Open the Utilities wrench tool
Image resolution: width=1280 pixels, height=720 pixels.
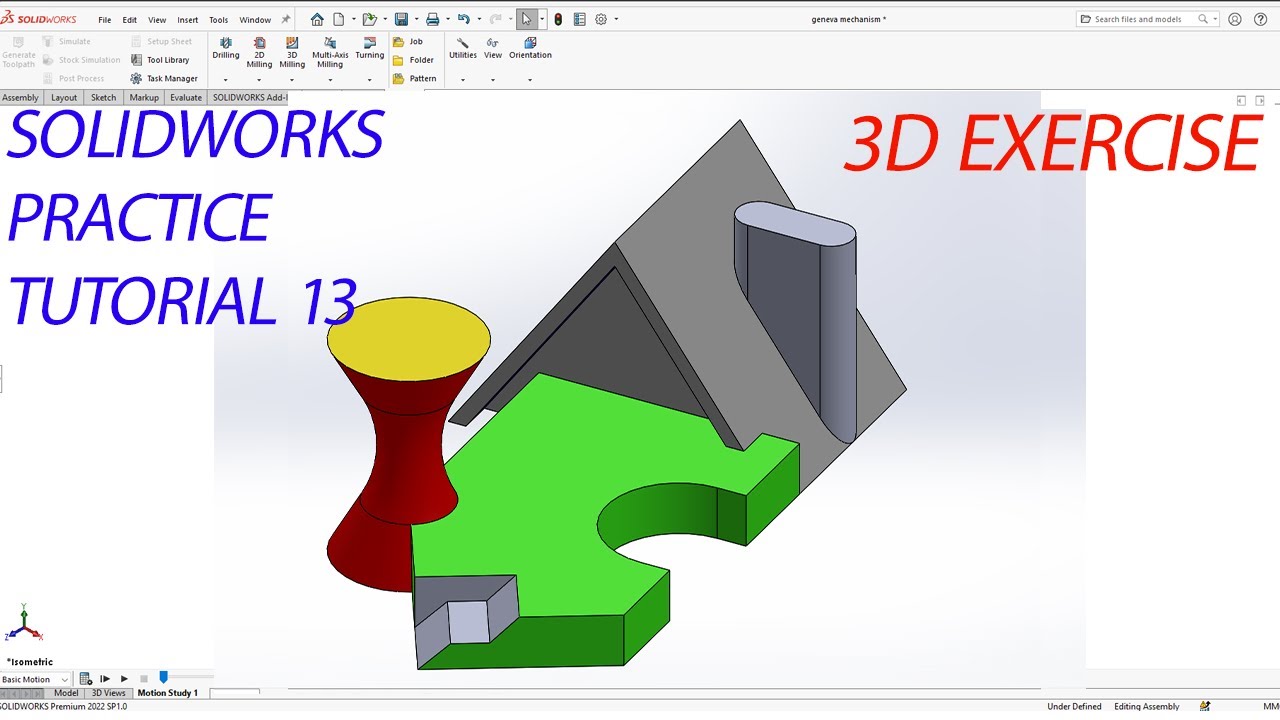pyautogui.click(x=463, y=48)
